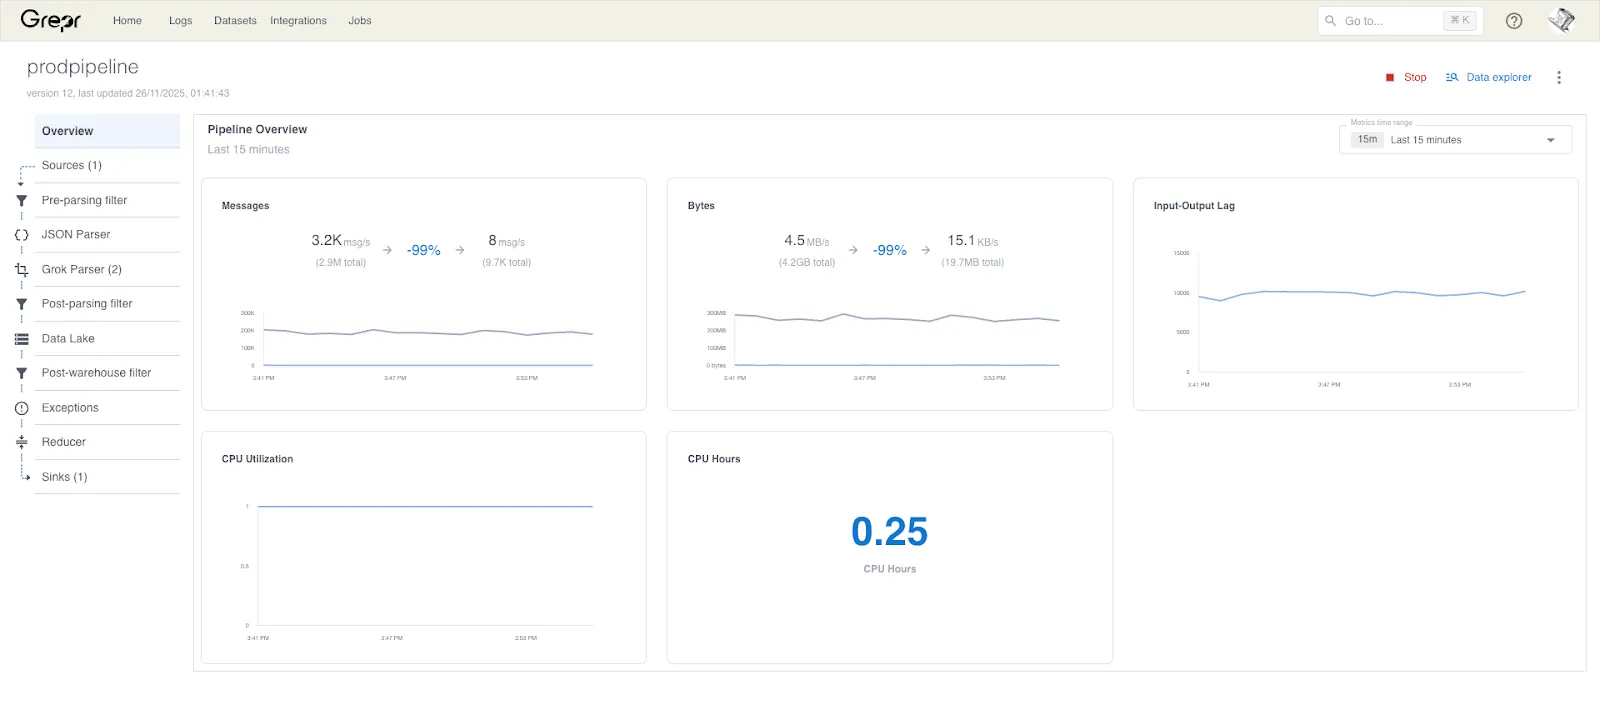This screenshot has height=705, width=1600.
Task: Click the time range dropdown arrow
Action: click(1551, 140)
